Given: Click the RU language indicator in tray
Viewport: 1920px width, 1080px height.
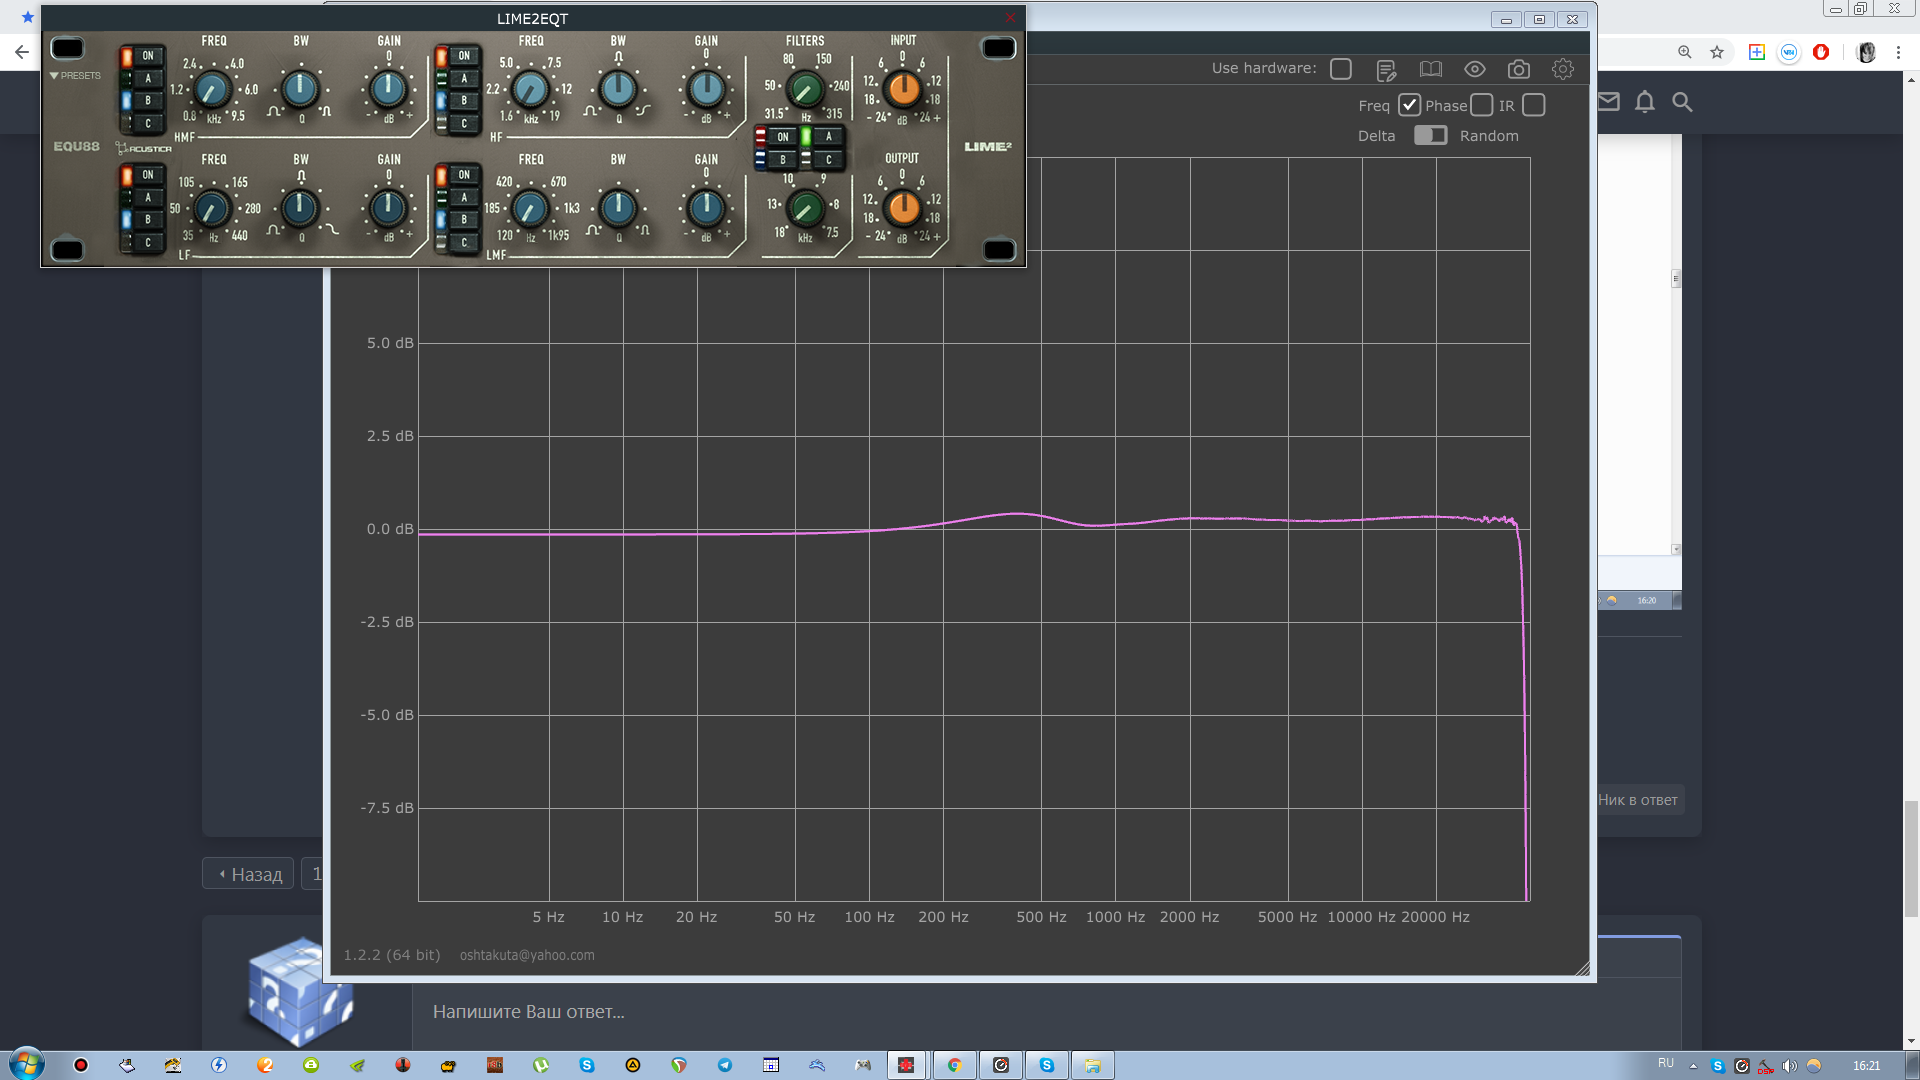Looking at the screenshot, I should (x=1666, y=1063).
